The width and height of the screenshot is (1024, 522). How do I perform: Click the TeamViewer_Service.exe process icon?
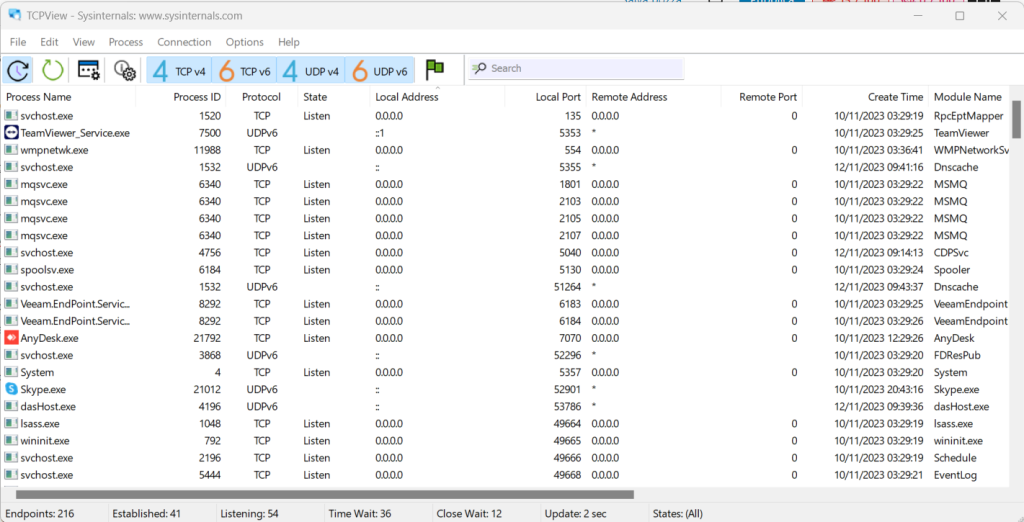click(x=11, y=133)
